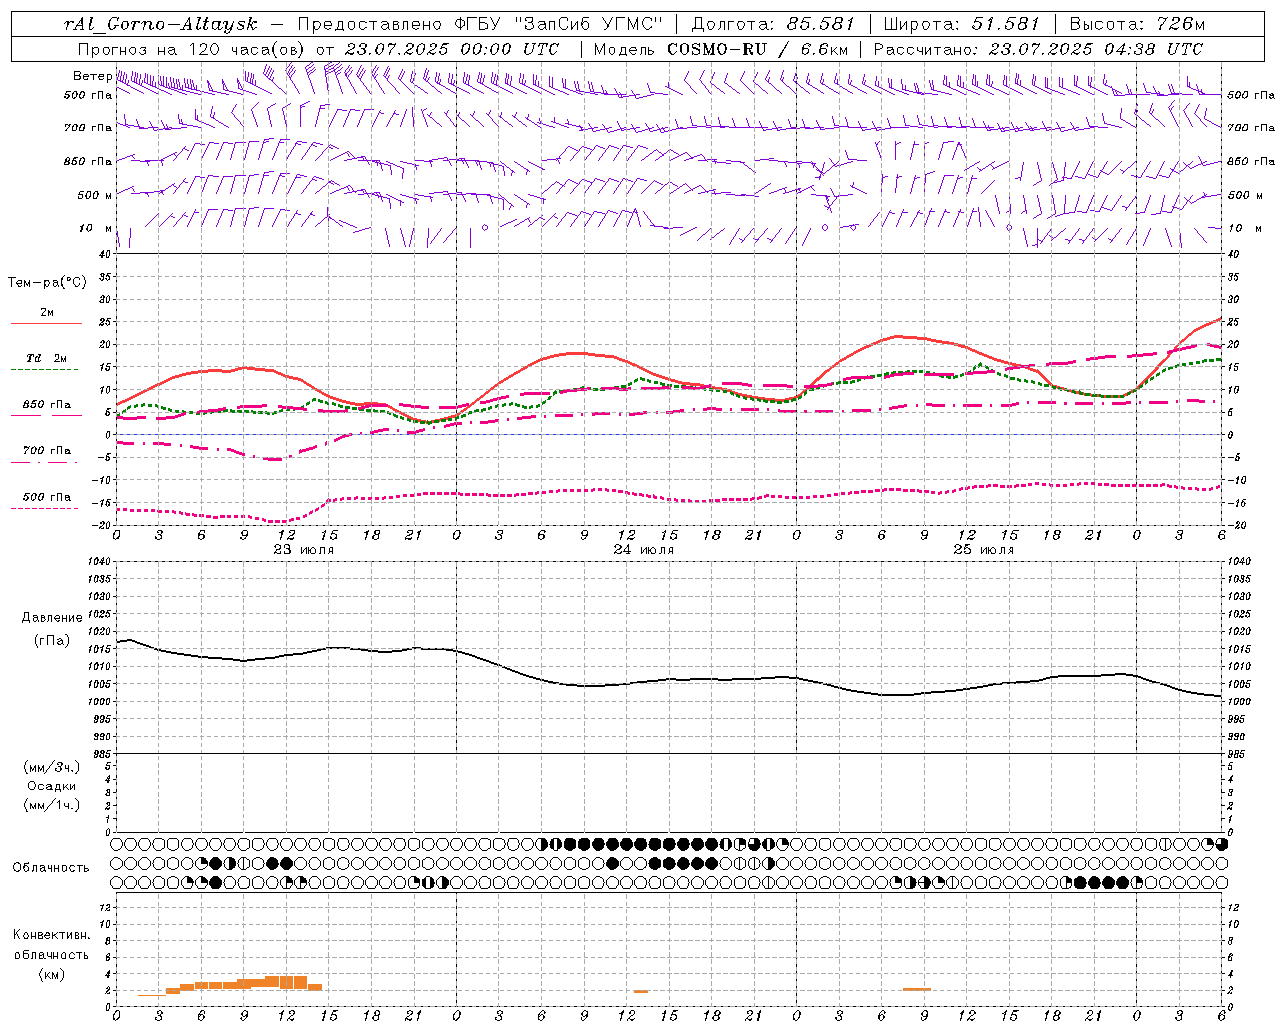Viewport: 1280px width, 1024px height.
Task: Click the Td 2м dew point legend entry
Action: pos(46,362)
